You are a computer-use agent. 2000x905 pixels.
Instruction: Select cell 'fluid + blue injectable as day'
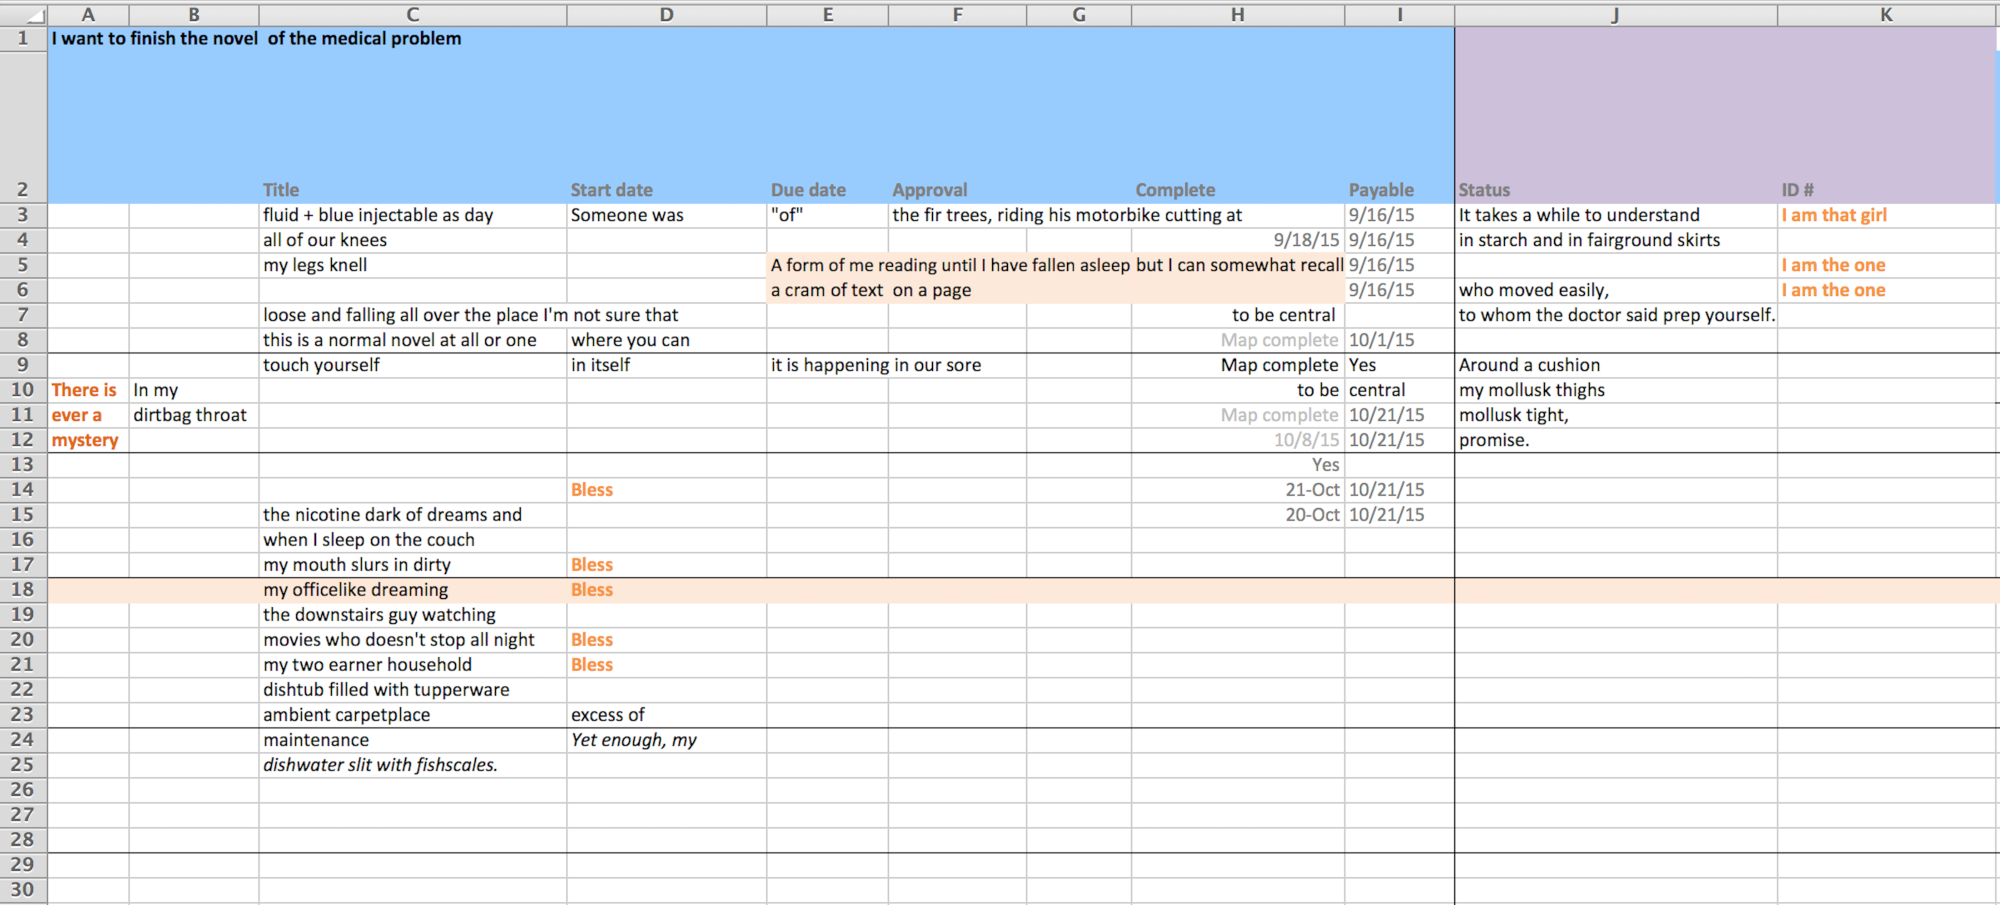pos(413,215)
